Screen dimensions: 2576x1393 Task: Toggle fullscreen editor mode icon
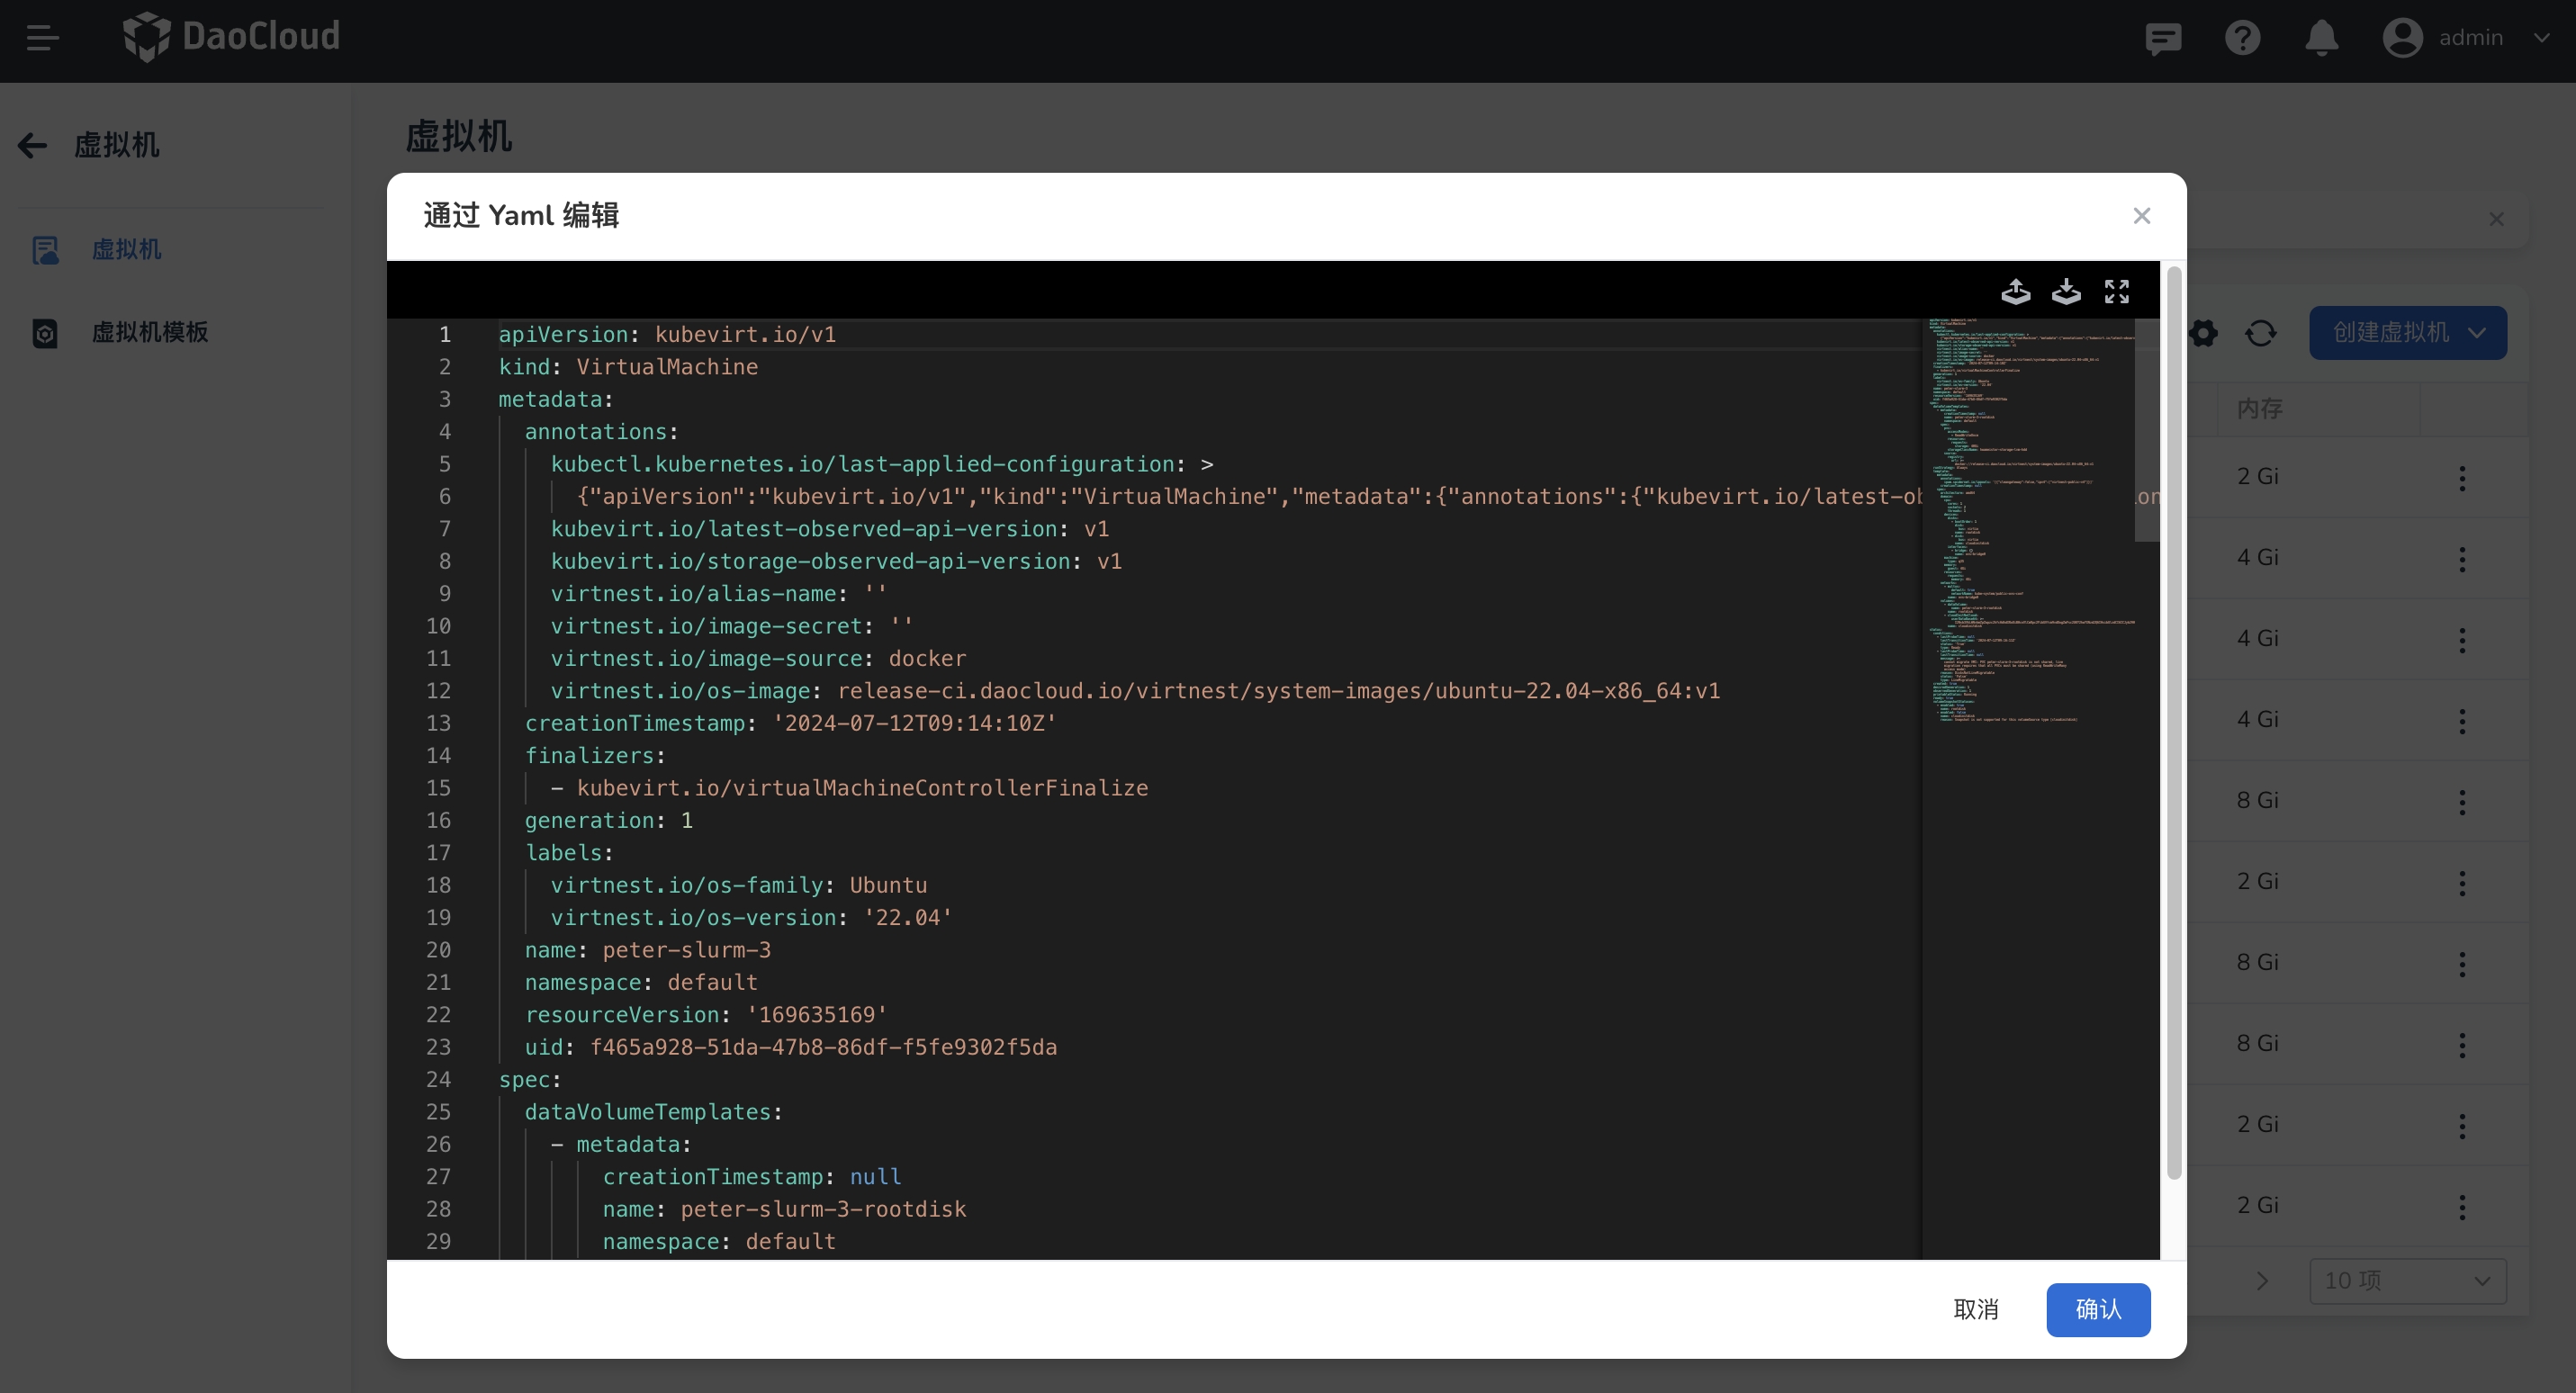click(x=2116, y=291)
